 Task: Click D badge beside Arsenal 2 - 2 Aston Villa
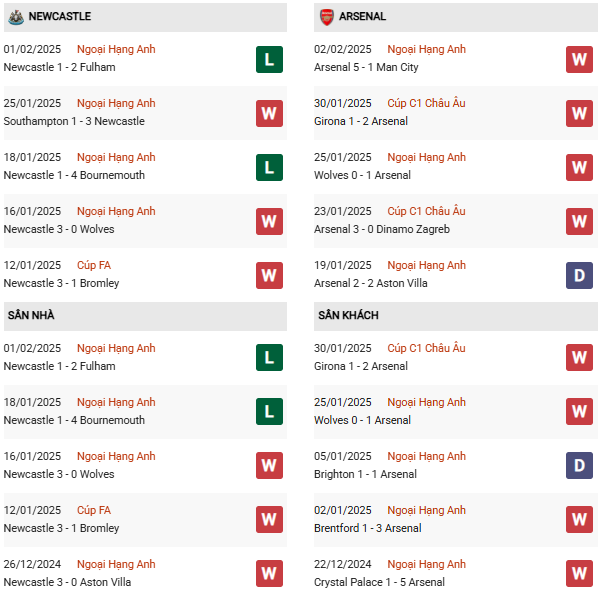click(579, 275)
